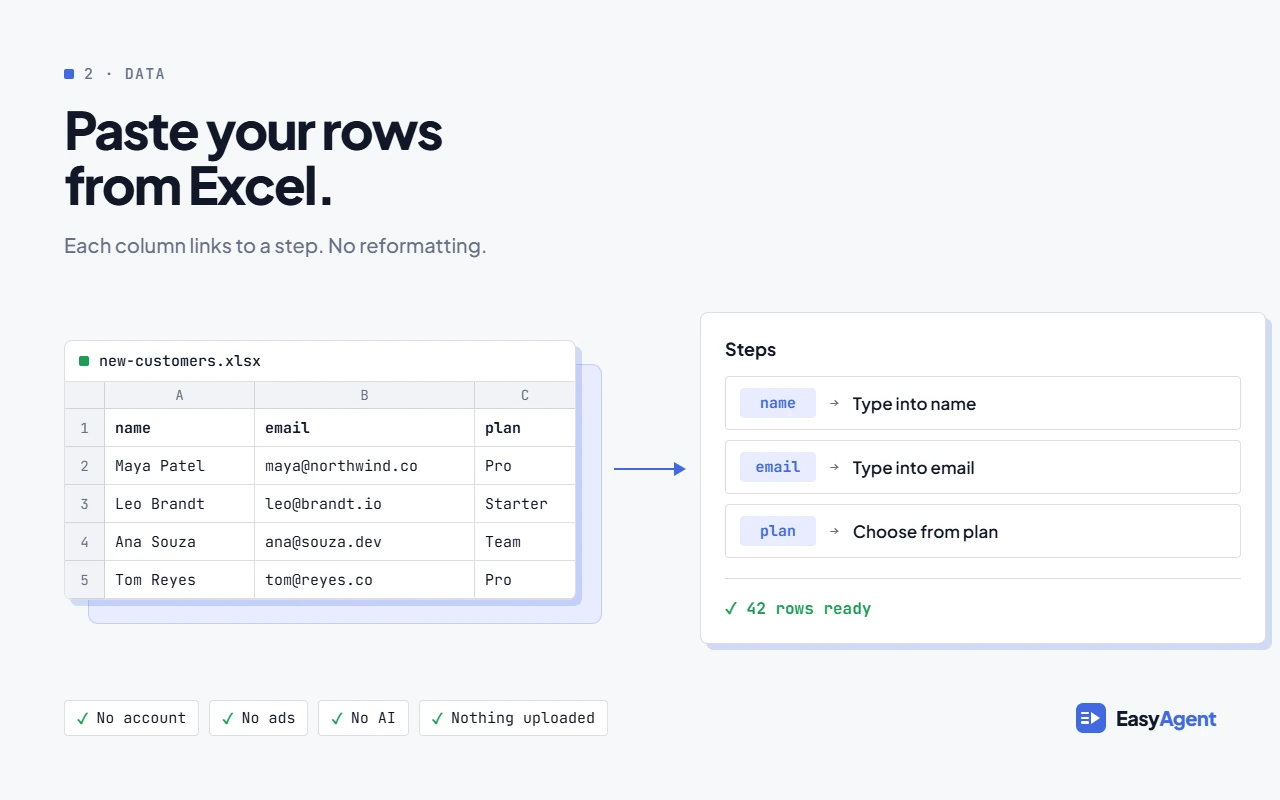Click the 'Starter' plan cell
This screenshot has height=800, width=1280.
tap(525, 504)
